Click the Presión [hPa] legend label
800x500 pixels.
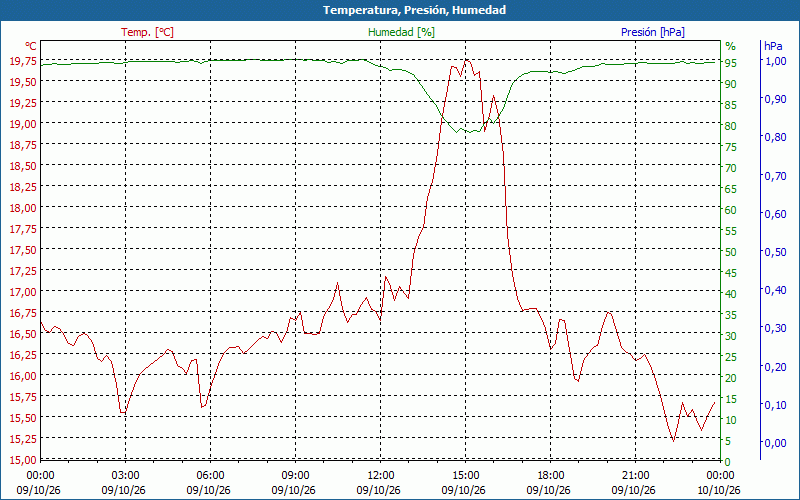point(653,32)
